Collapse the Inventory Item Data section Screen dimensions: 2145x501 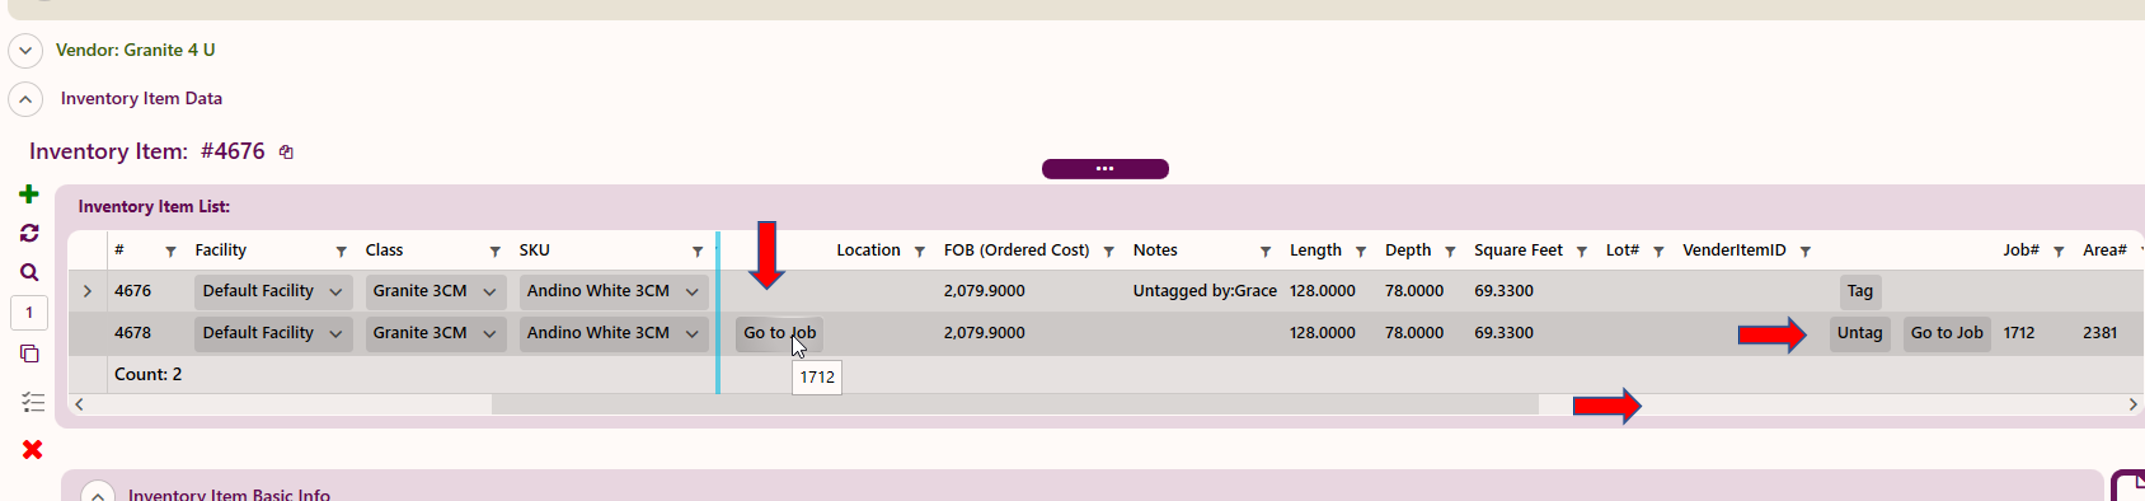(x=25, y=99)
